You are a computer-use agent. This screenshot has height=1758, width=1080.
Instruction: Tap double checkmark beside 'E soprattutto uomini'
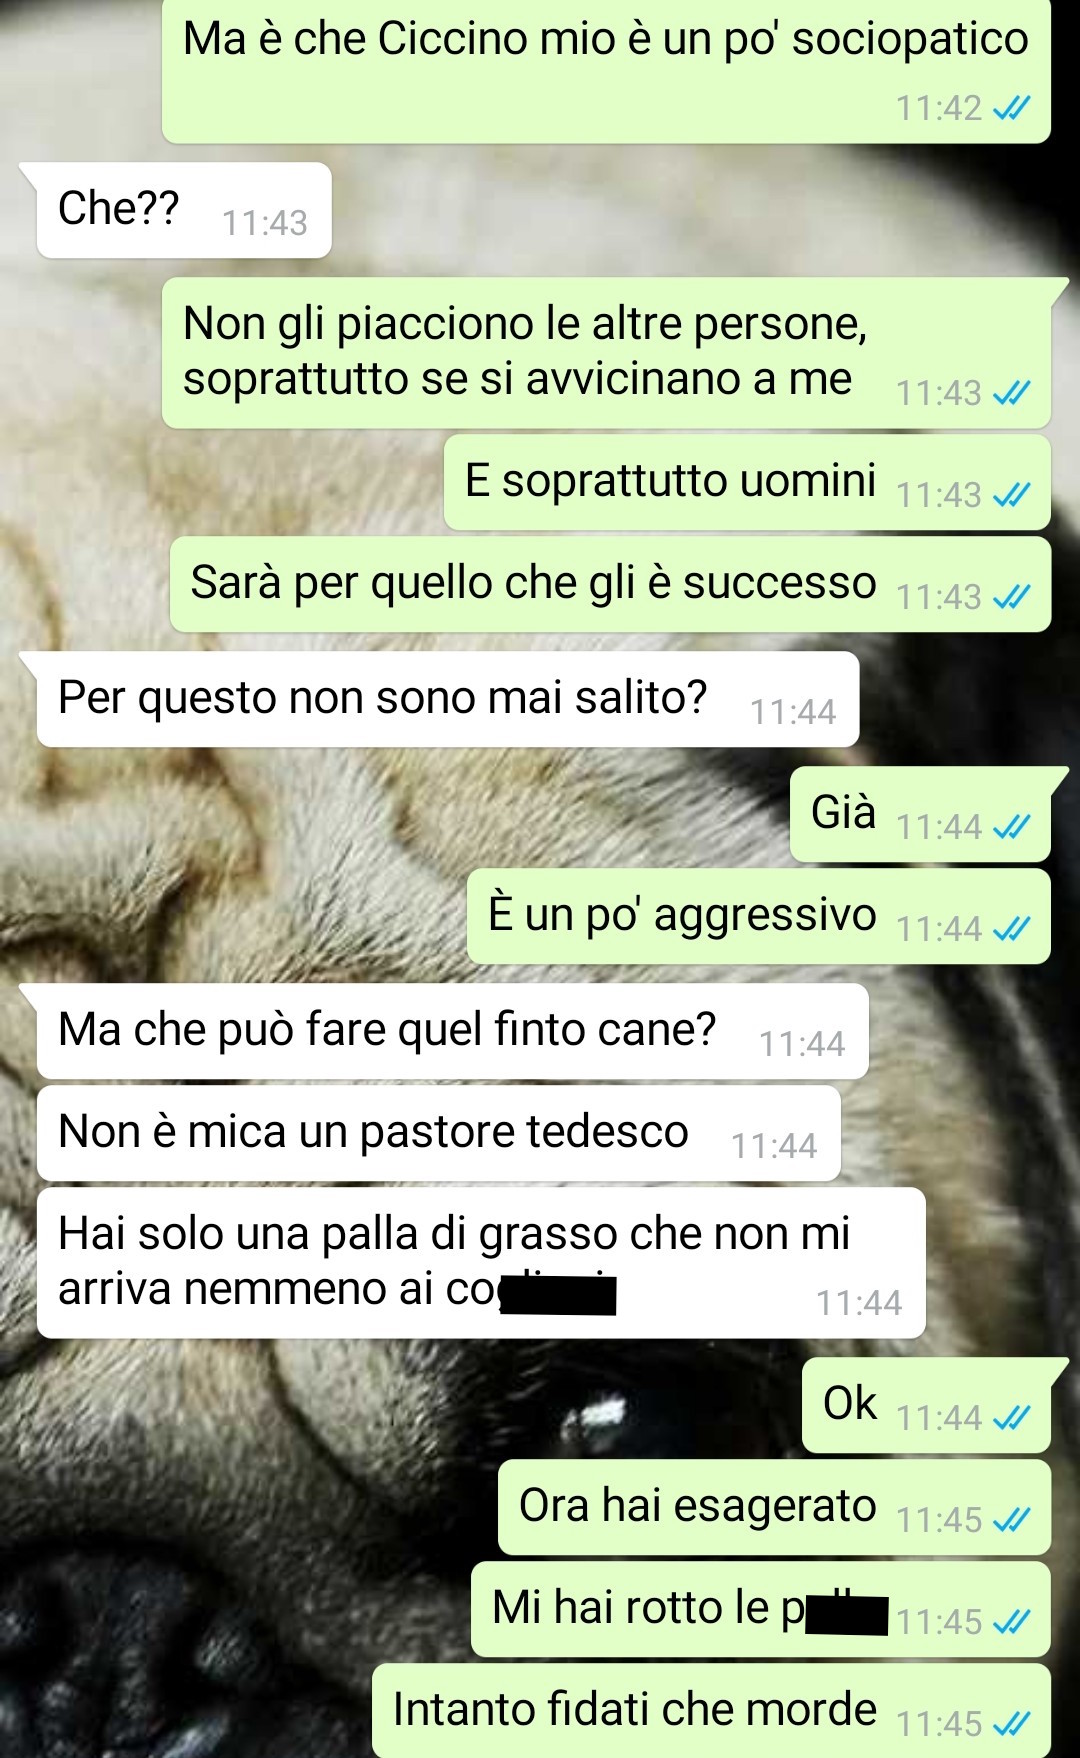tap(1011, 494)
